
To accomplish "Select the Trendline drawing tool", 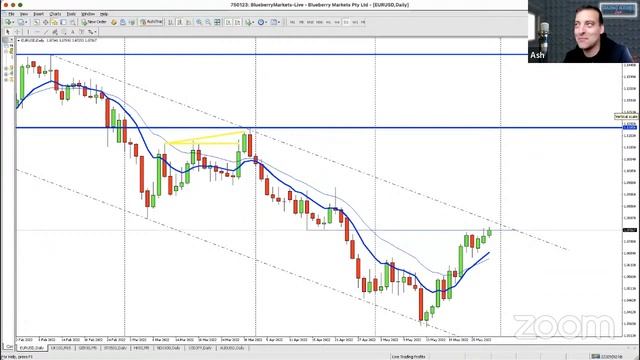I will tap(46, 32).
